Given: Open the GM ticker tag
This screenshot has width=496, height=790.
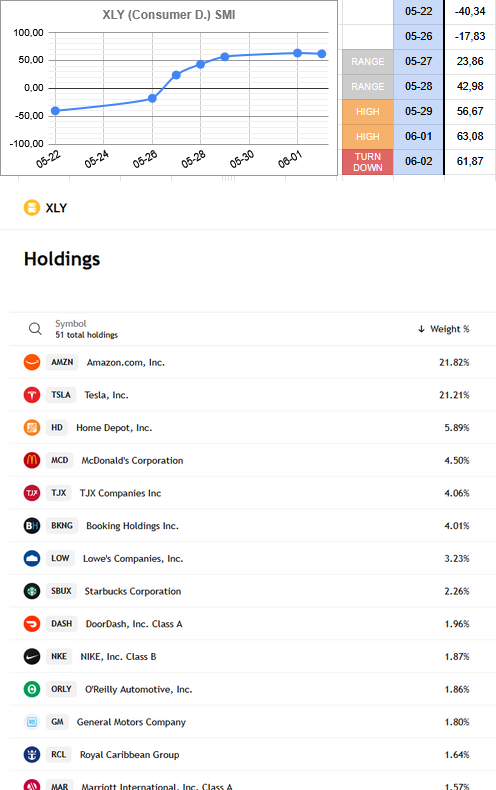Looking at the screenshot, I should 57,721.
